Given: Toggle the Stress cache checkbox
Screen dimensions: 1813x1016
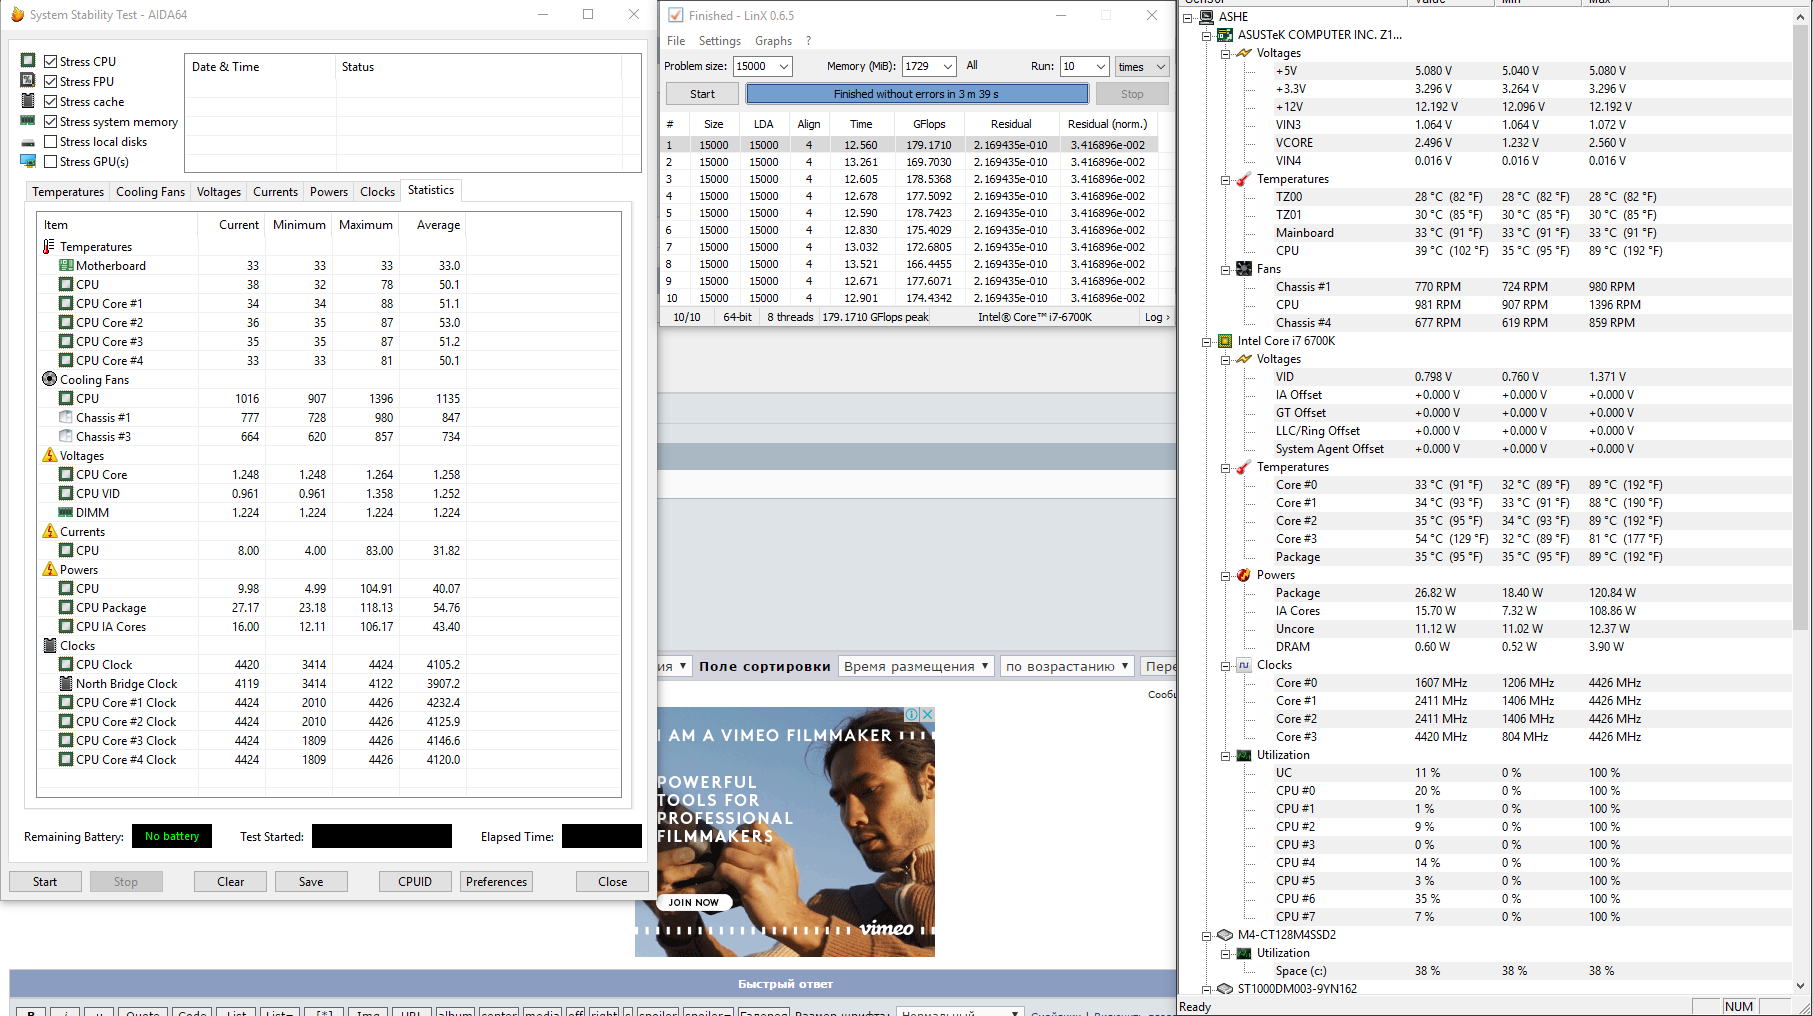Looking at the screenshot, I should (50, 101).
